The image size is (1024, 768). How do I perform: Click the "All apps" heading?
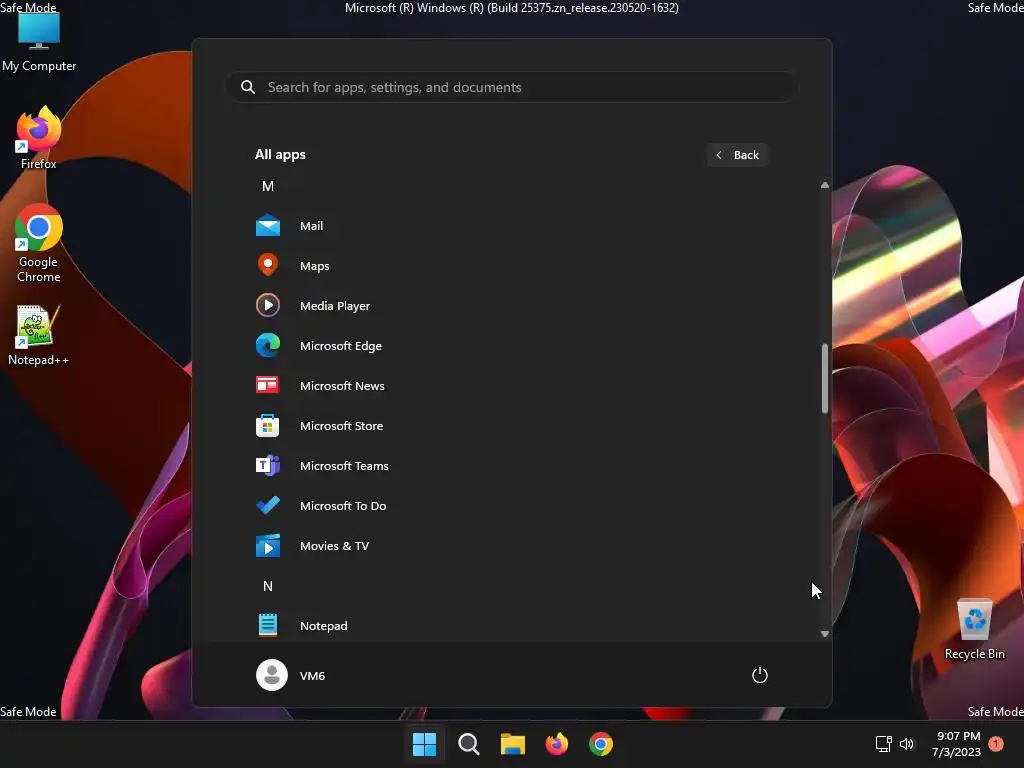280,155
